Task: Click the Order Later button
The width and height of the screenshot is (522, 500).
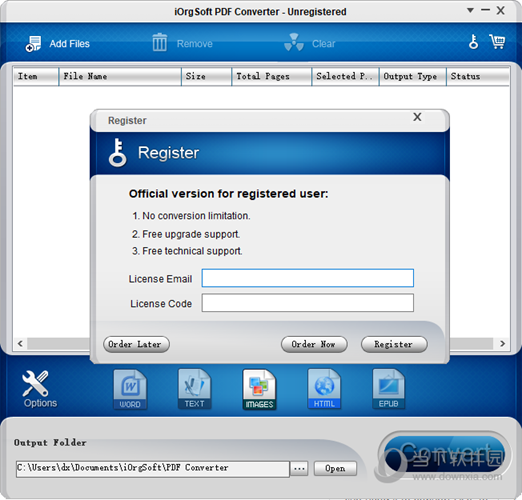Action: (x=136, y=344)
